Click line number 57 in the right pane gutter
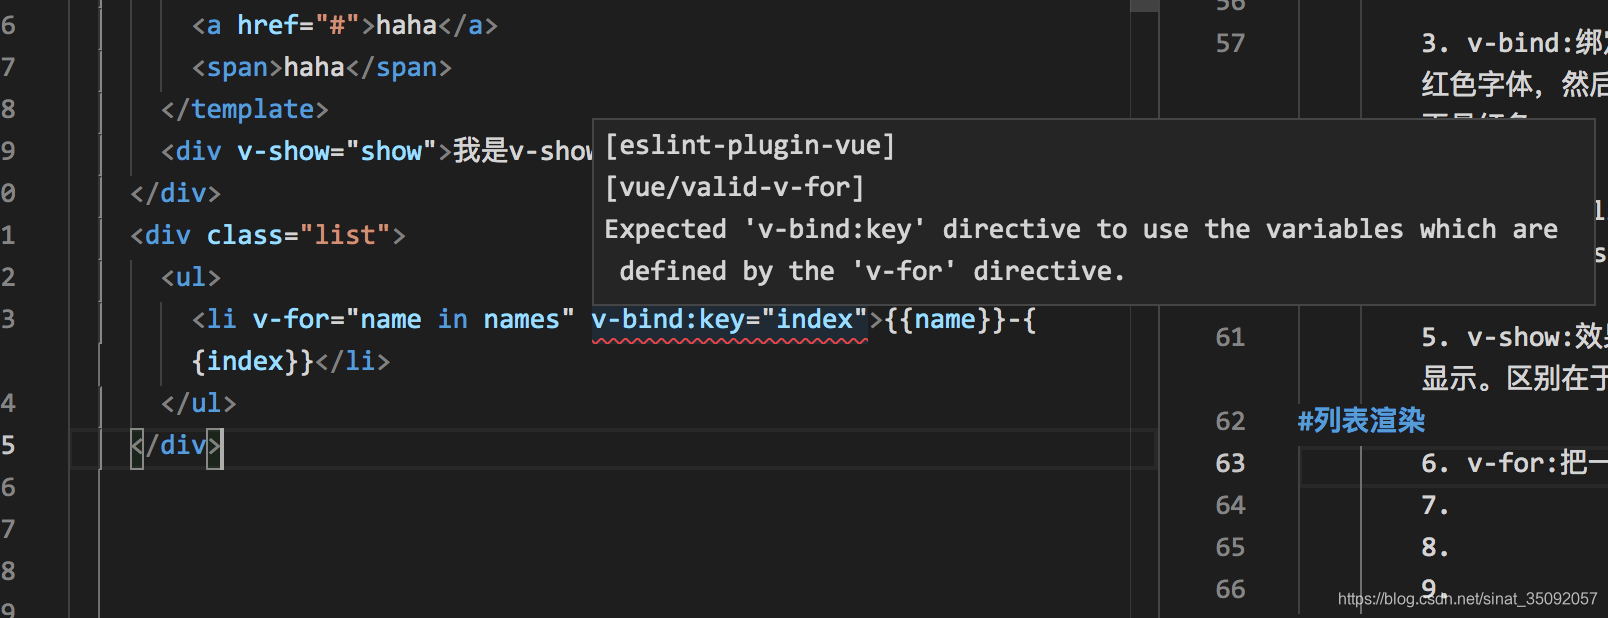The height and width of the screenshot is (618, 1608). [x=1230, y=43]
